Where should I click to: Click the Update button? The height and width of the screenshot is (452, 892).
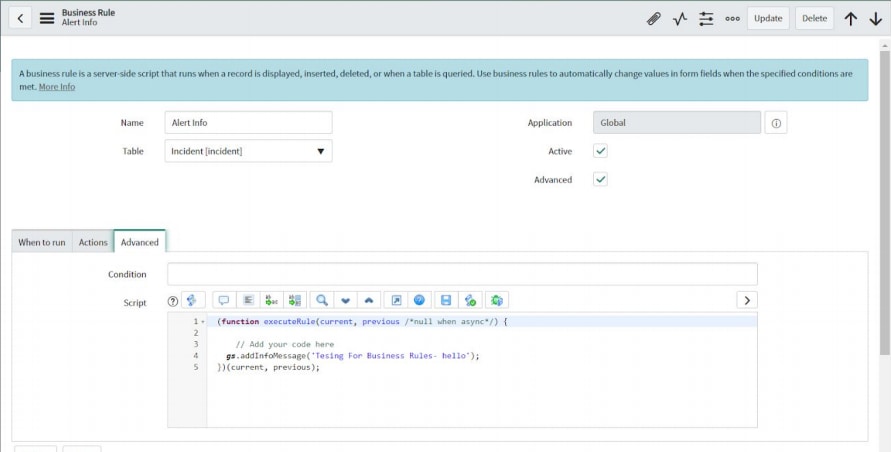pos(768,18)
